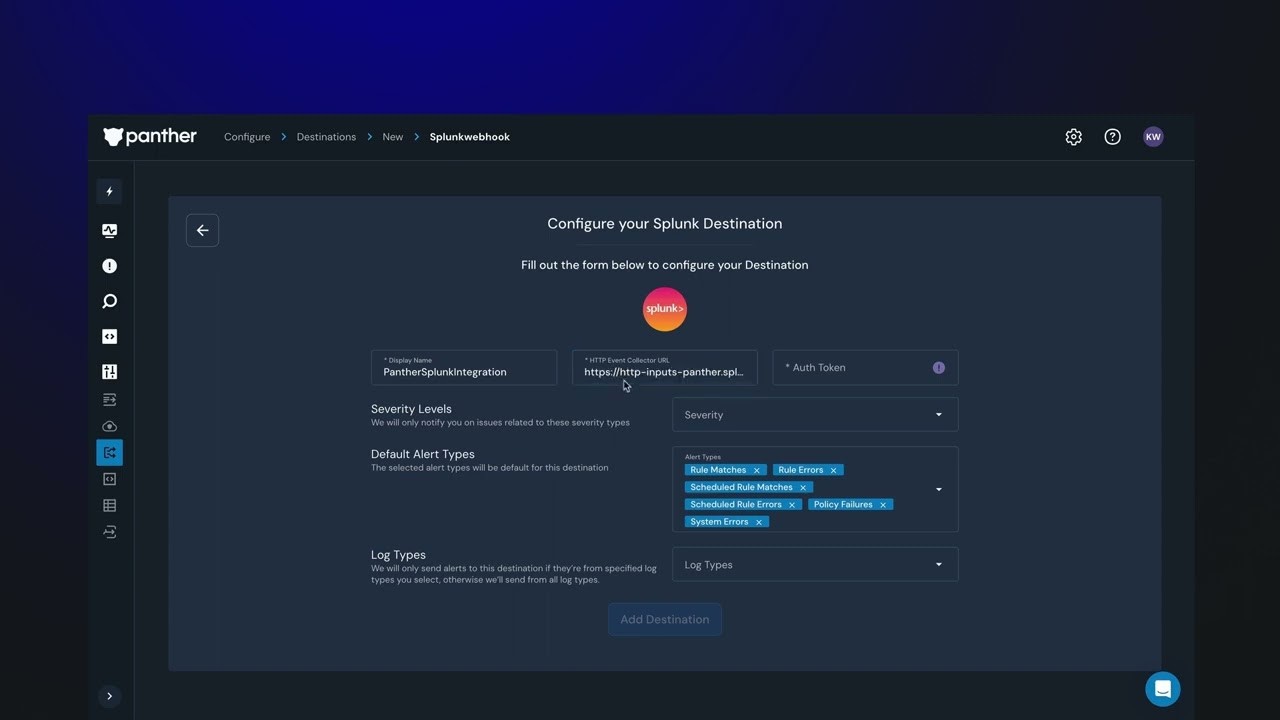This screenshot has height=720, width=1280.
Task: Open the outlined code box sidebar icon
Action: tap(110, 479)
